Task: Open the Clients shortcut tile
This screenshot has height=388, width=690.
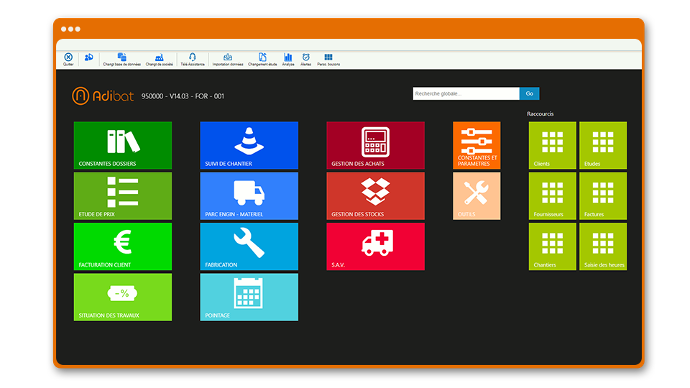Action: coord(552,146)
